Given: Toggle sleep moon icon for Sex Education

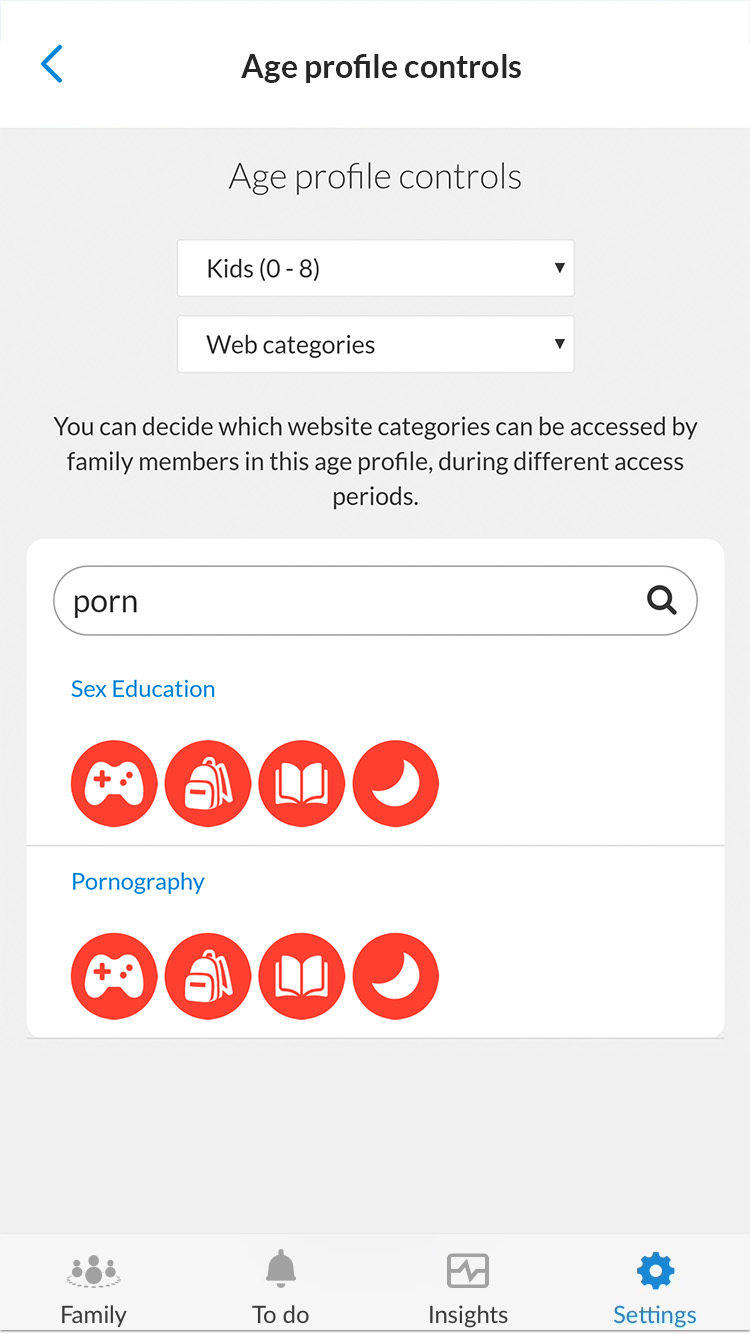Looking at the screenshot, I should [x=396, y=784].
